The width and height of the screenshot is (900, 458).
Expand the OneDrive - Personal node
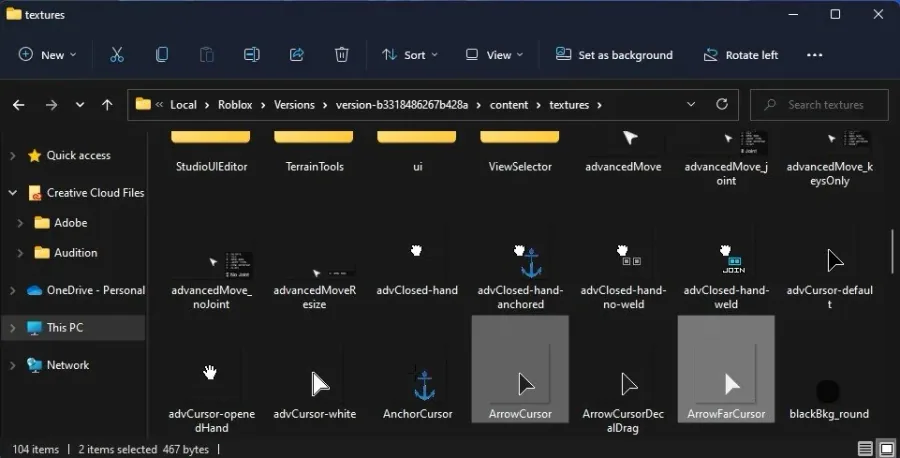(x=12, y=290)
